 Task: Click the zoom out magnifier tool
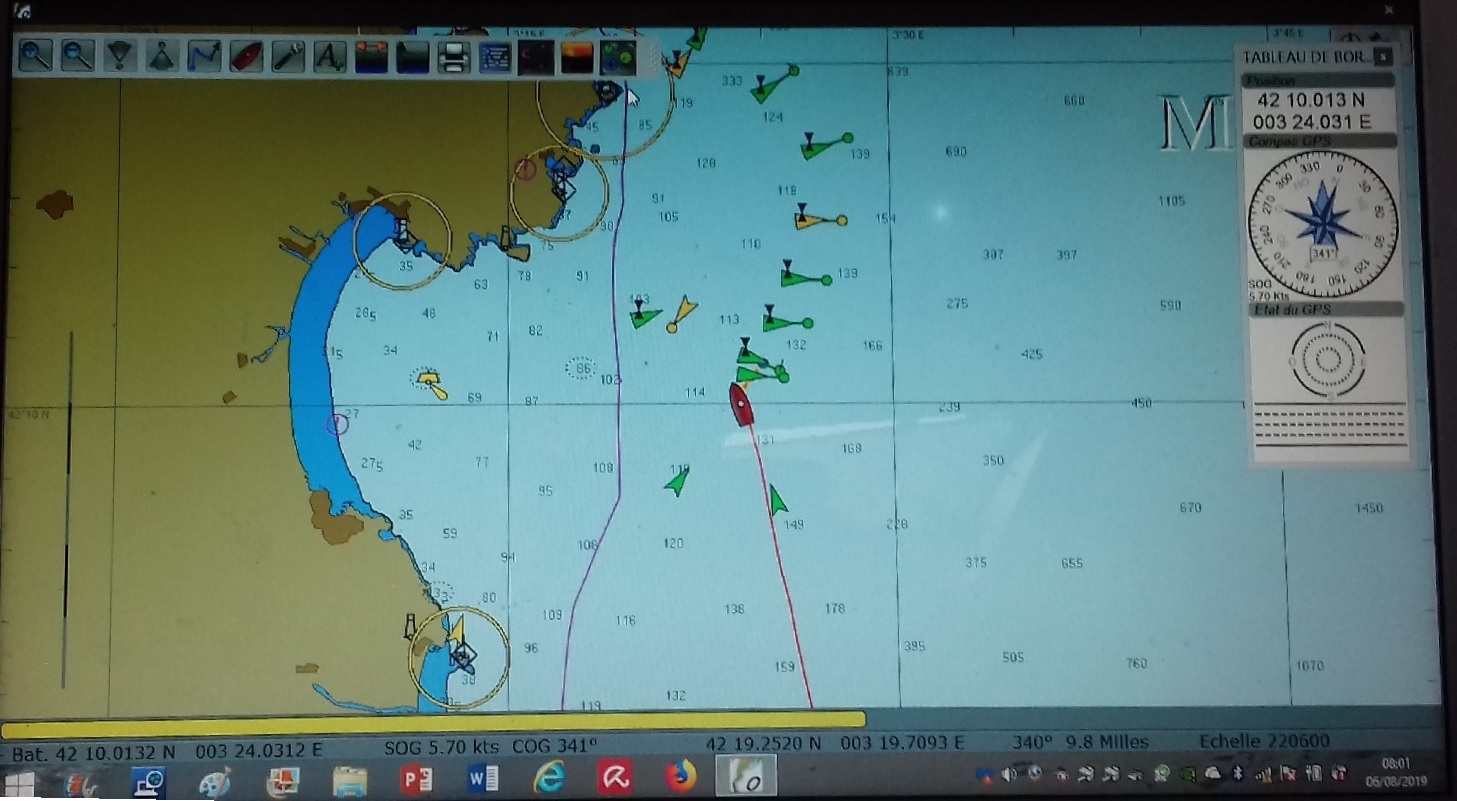tap(77, 56)
